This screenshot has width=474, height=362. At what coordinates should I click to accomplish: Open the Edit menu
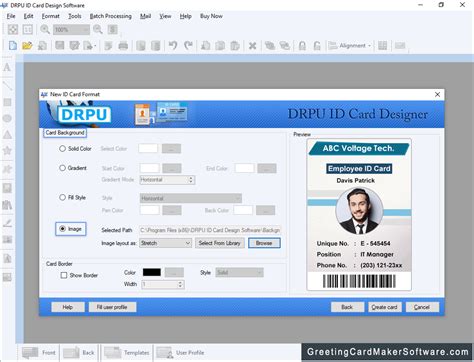coord(28,16)
